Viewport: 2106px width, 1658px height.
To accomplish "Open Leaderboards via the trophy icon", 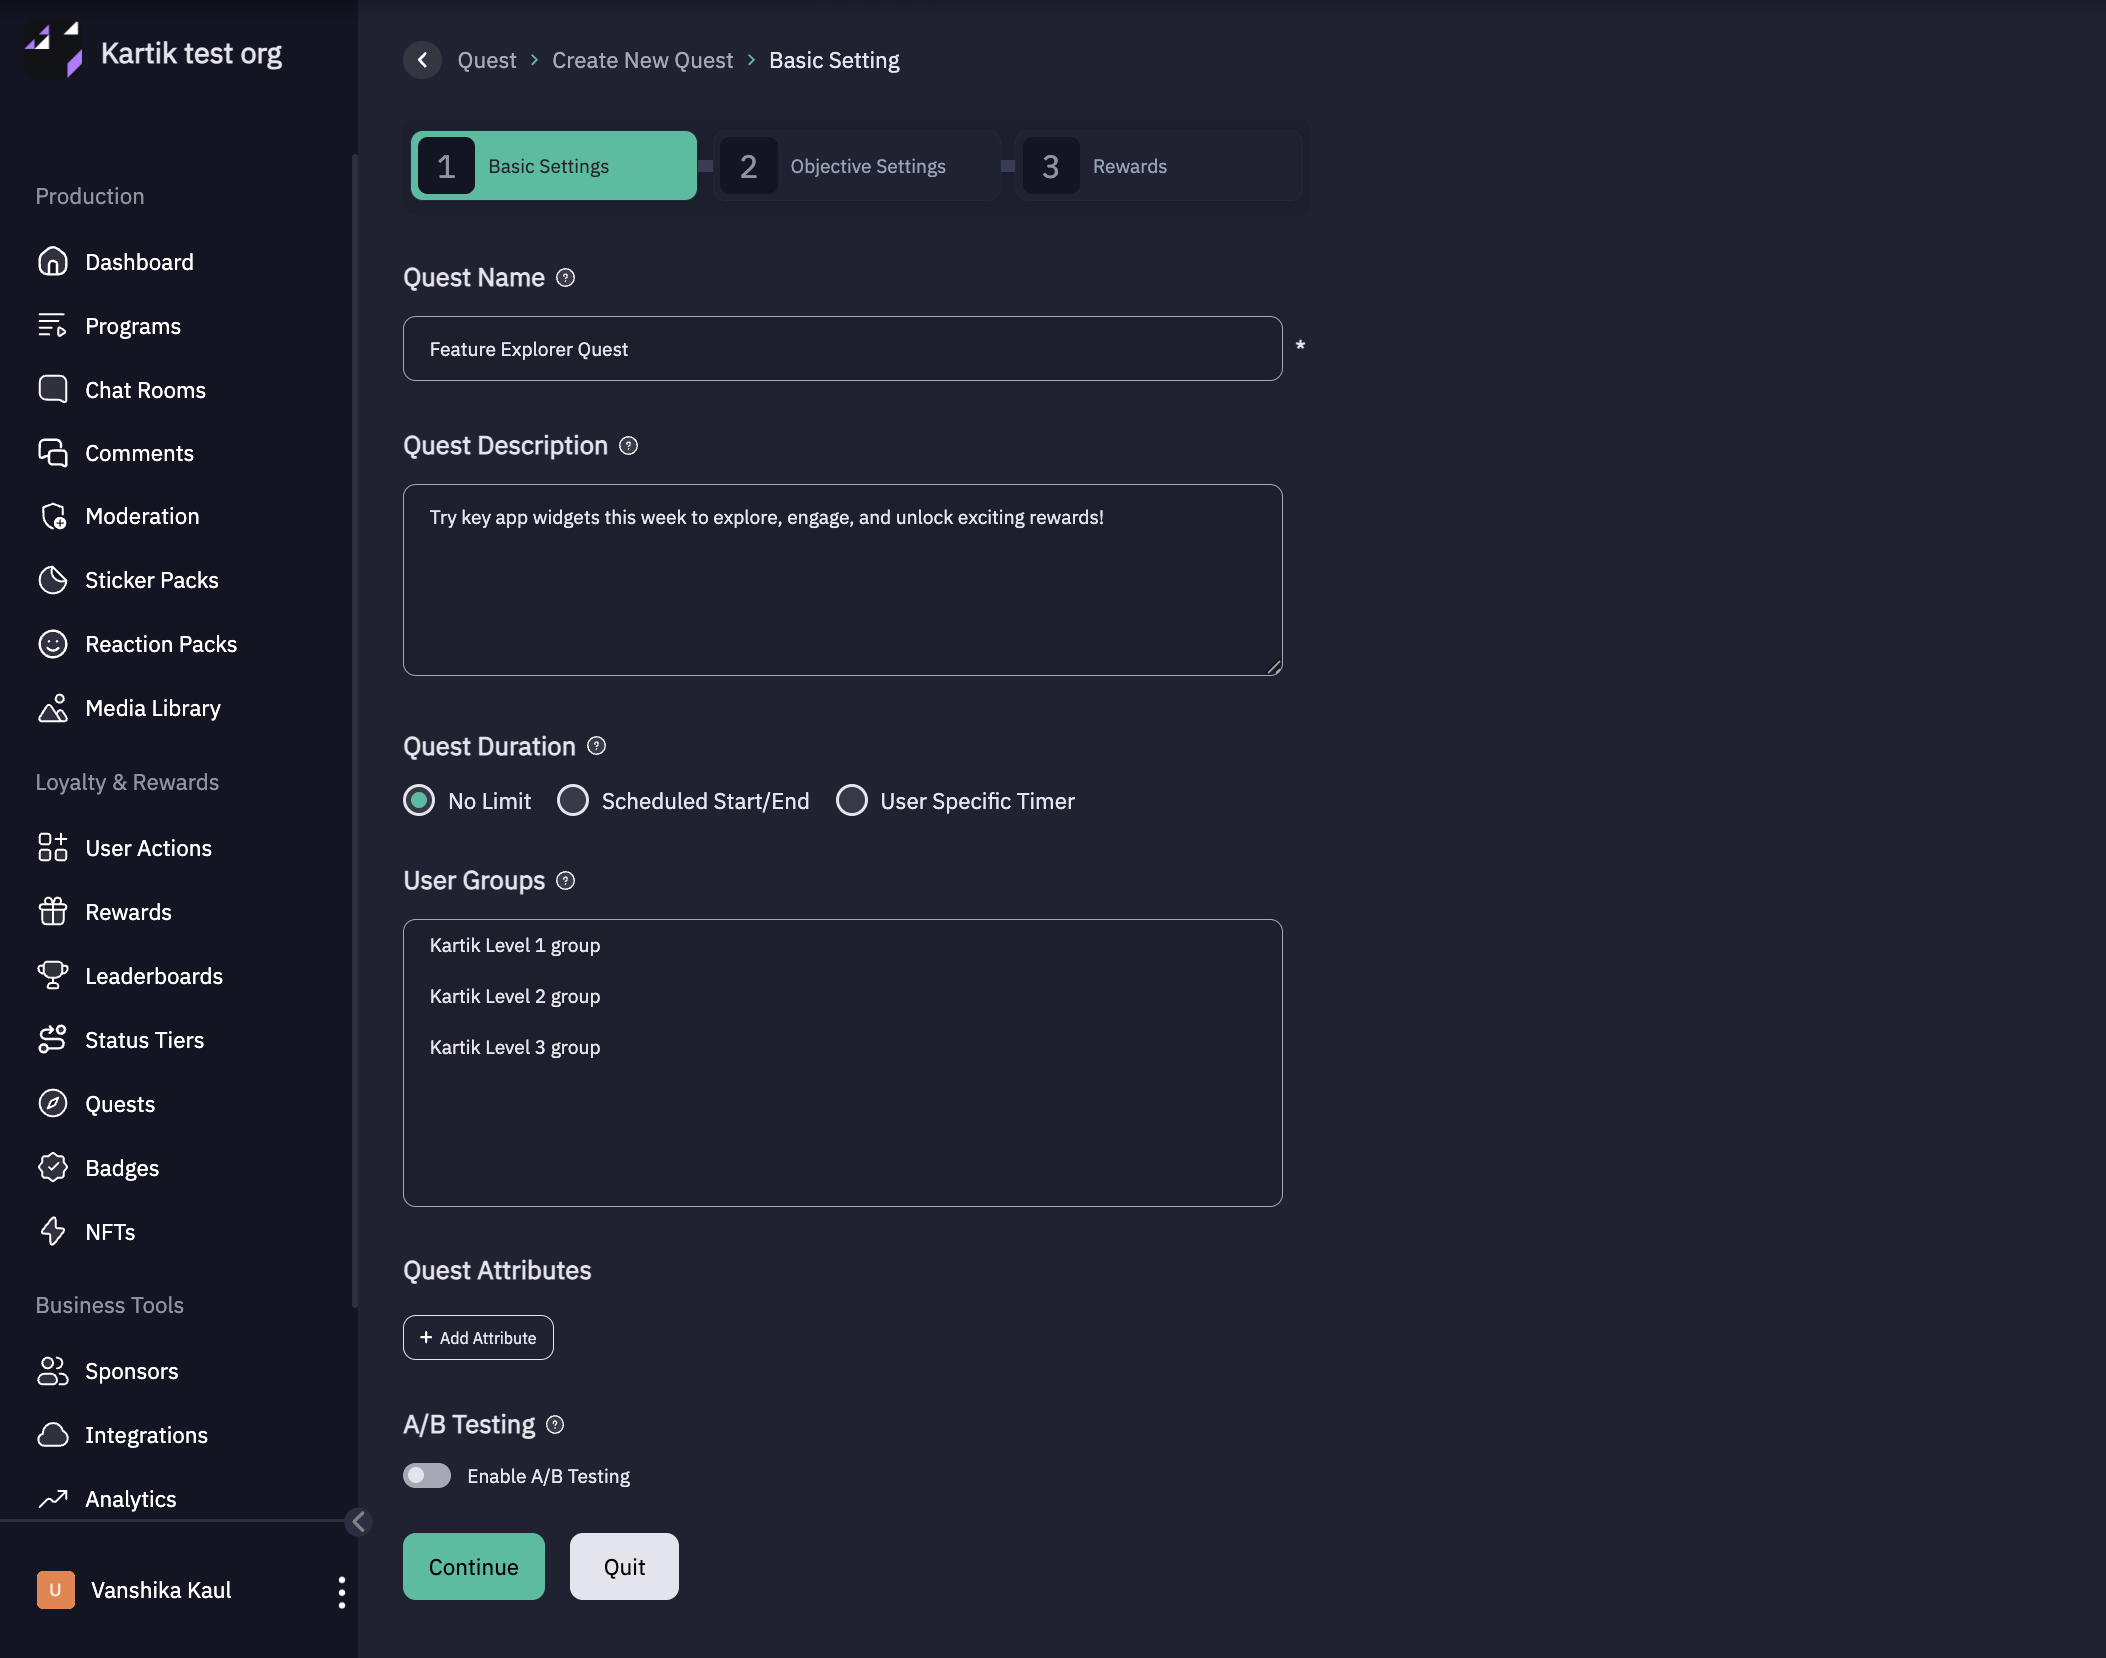I will click(52, 975).
